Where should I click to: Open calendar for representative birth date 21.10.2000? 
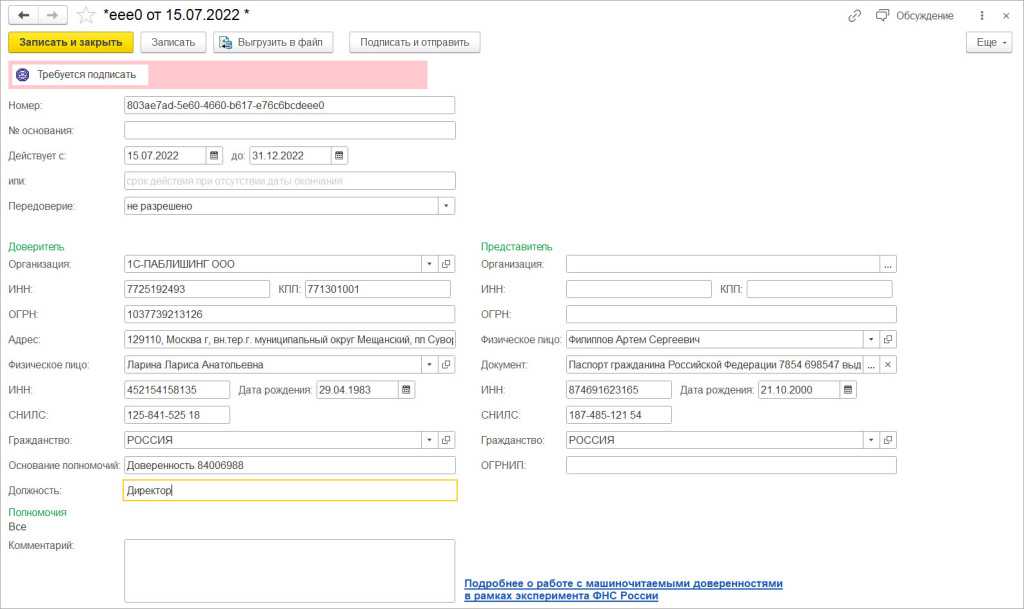[x=849, y=390]
